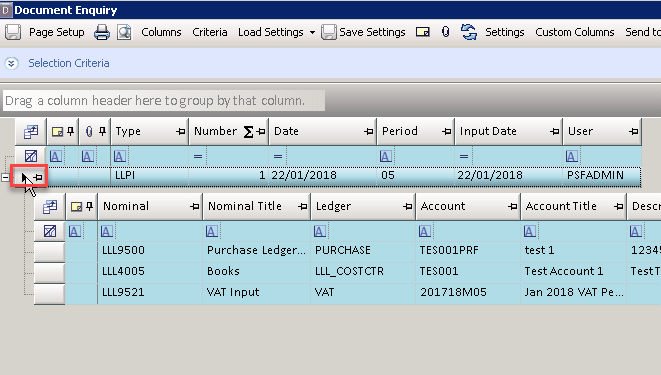Open User filter operator icon
Image resolution: width=661 pixels, height=375 pixels.
tap(572, 157)
